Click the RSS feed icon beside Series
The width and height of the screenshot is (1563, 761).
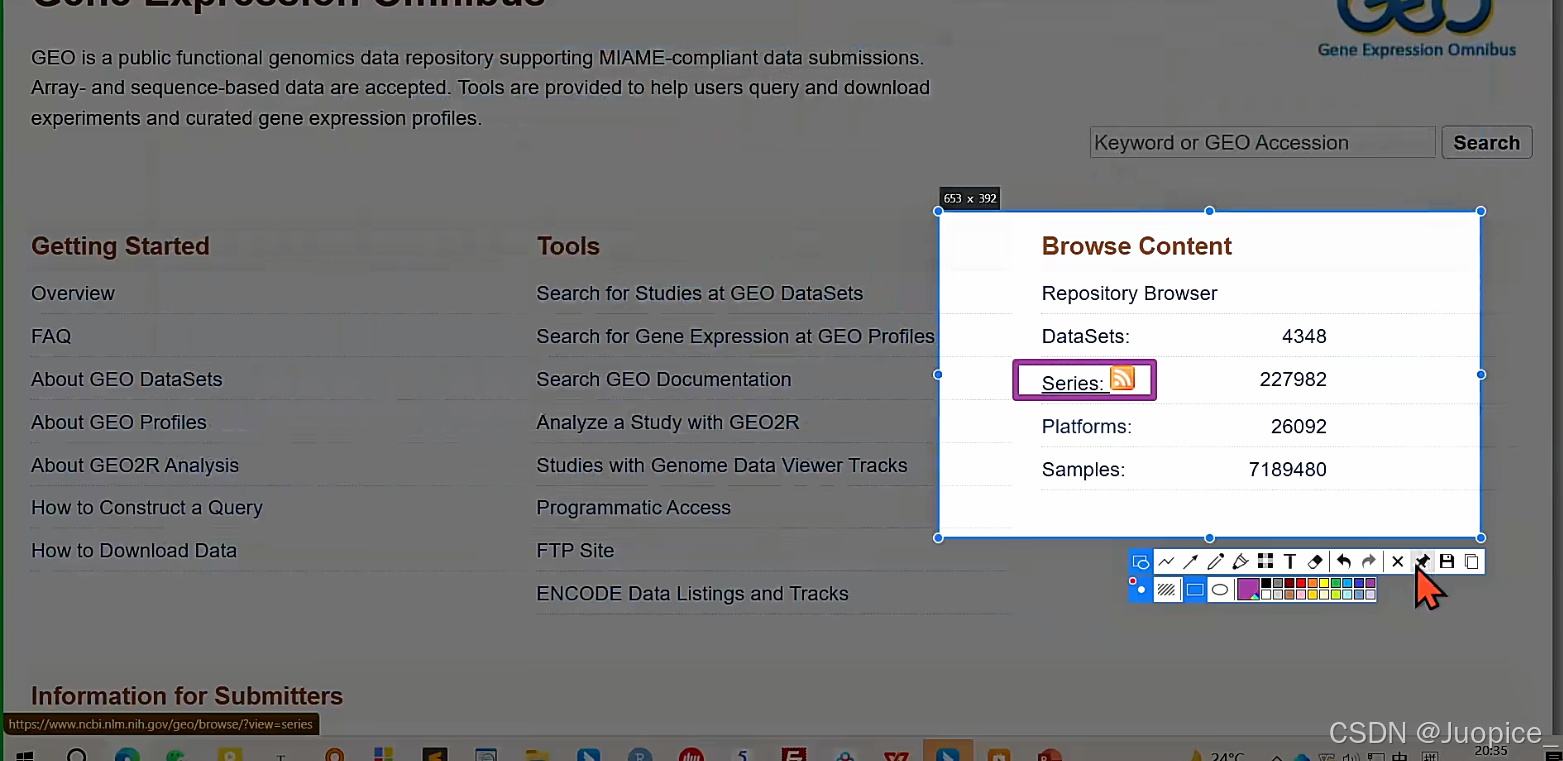(1123, 378)
